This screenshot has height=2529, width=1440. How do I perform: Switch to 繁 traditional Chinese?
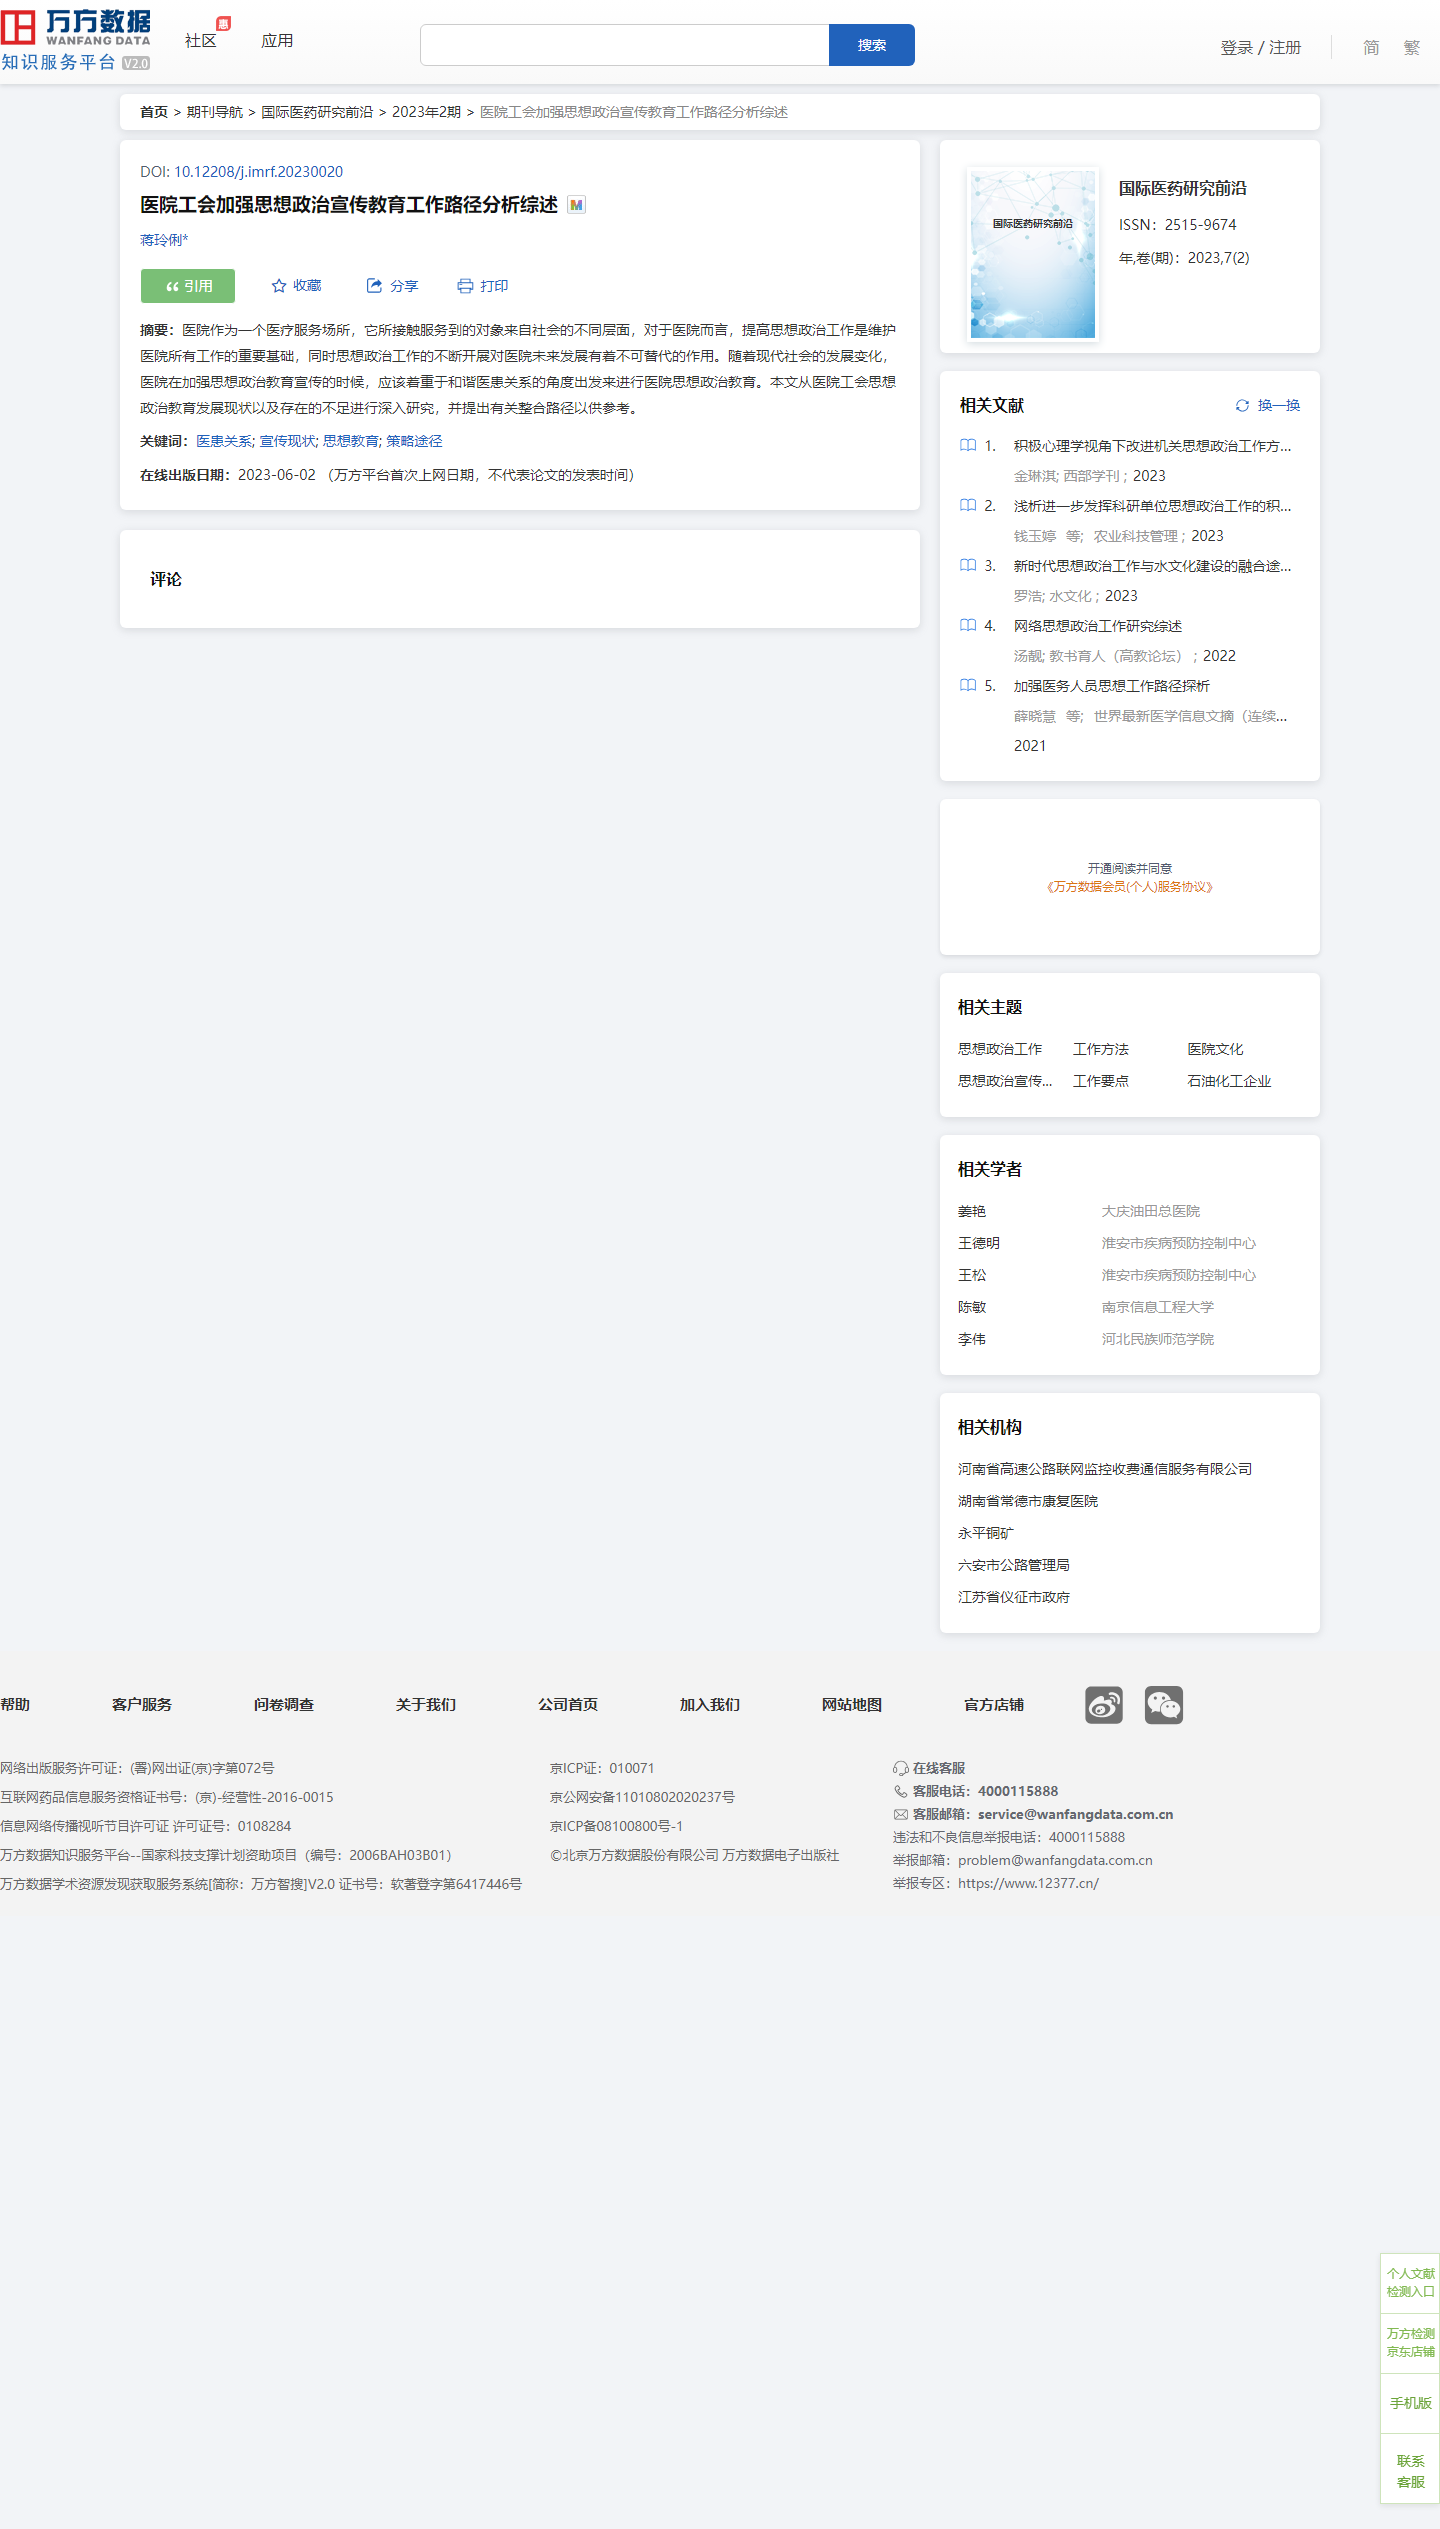click(1411, 47)
